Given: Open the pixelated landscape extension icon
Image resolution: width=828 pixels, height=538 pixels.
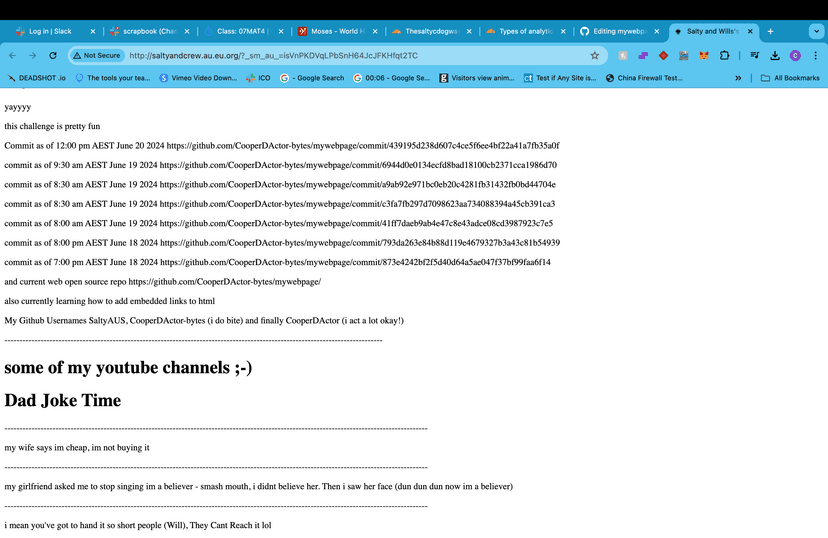Looking at the screenshot, I should pyautogui.click(x=684, y=55).
